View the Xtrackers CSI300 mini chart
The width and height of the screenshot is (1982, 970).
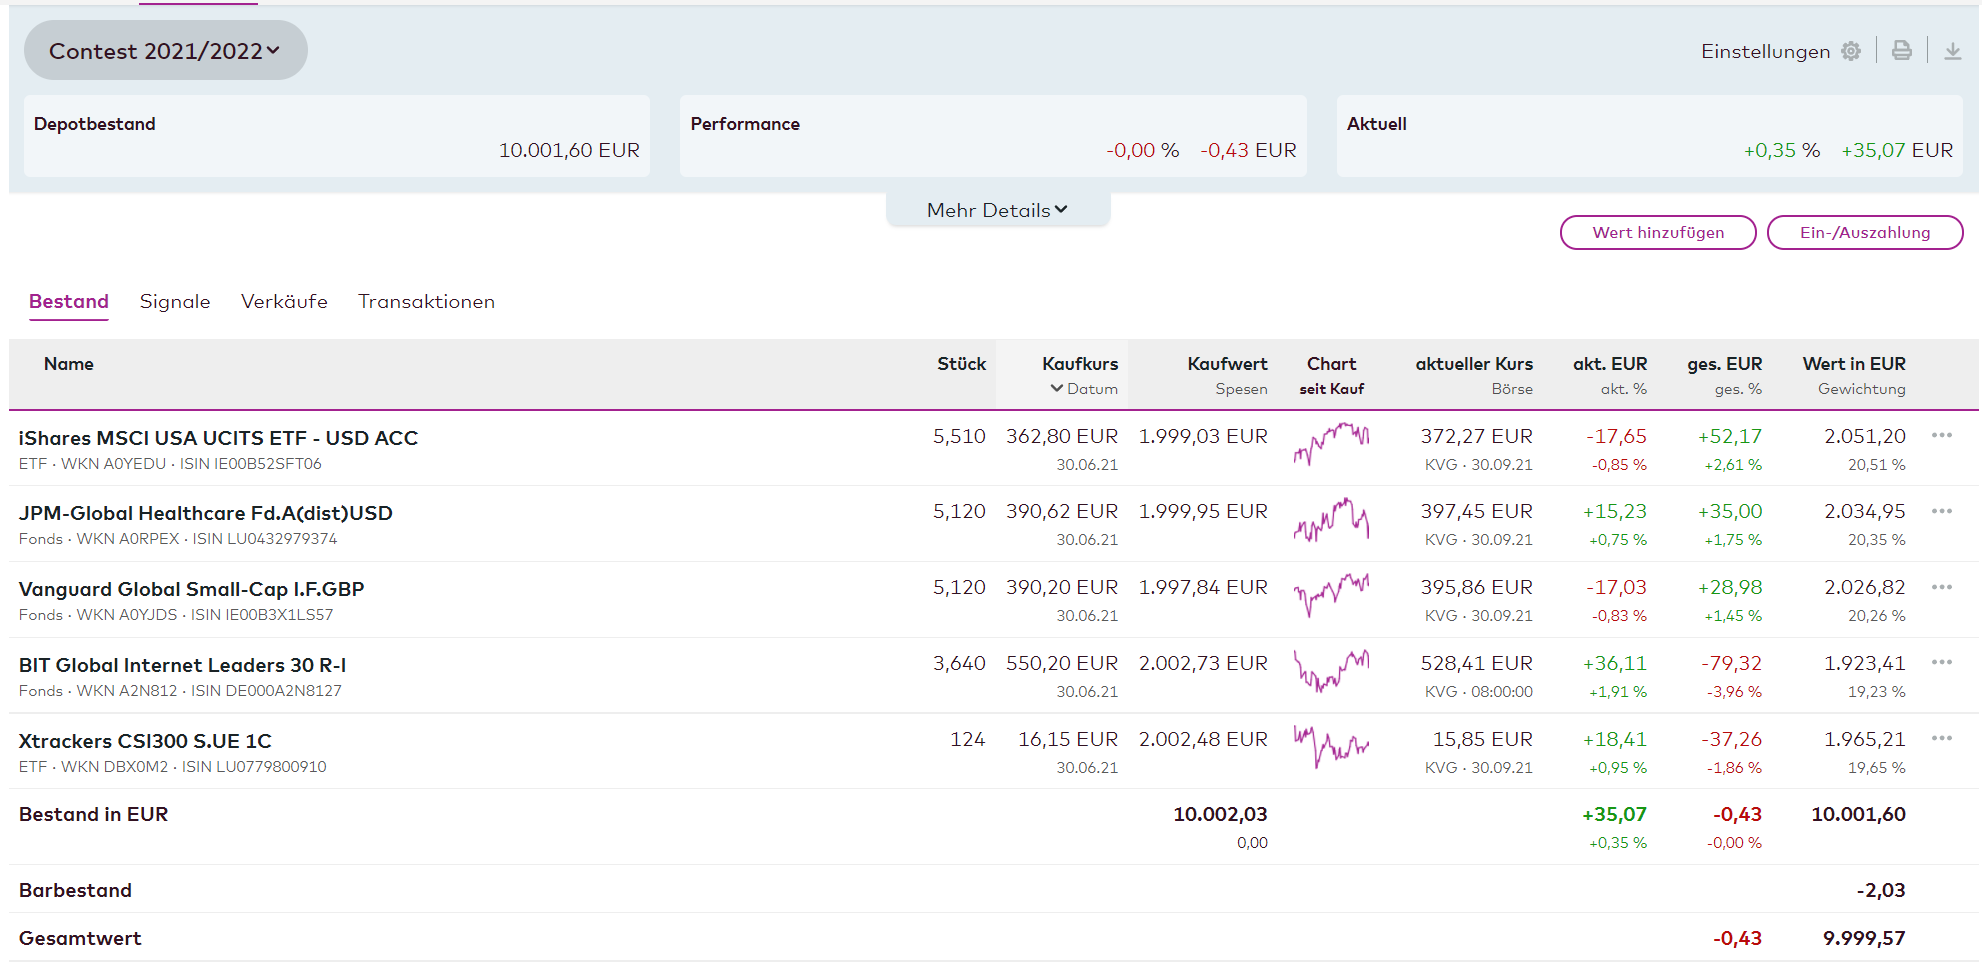[x=1331, y=746]
